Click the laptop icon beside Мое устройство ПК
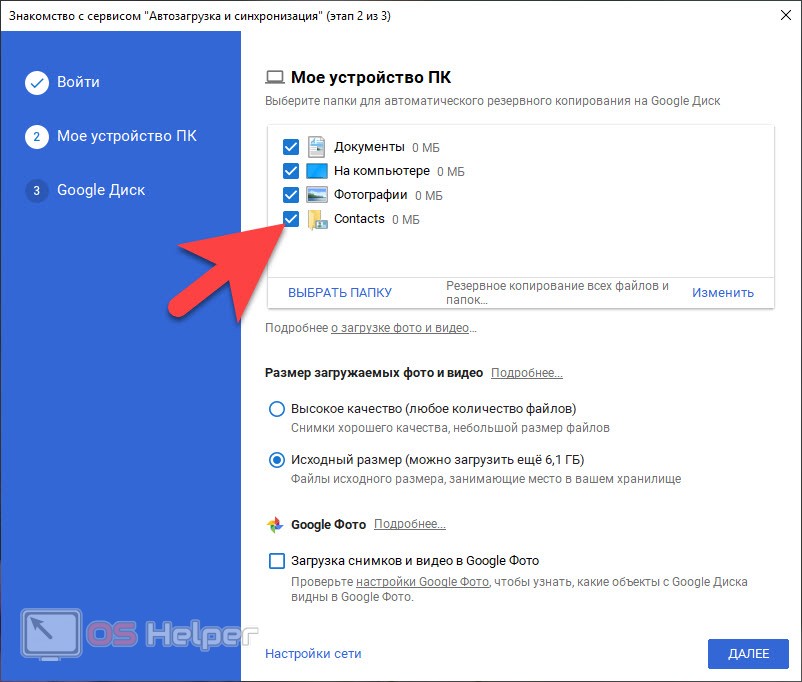Image resolution: width=802 pixels, height=682 pixels. pyautogui.click(x=275, y=77)
